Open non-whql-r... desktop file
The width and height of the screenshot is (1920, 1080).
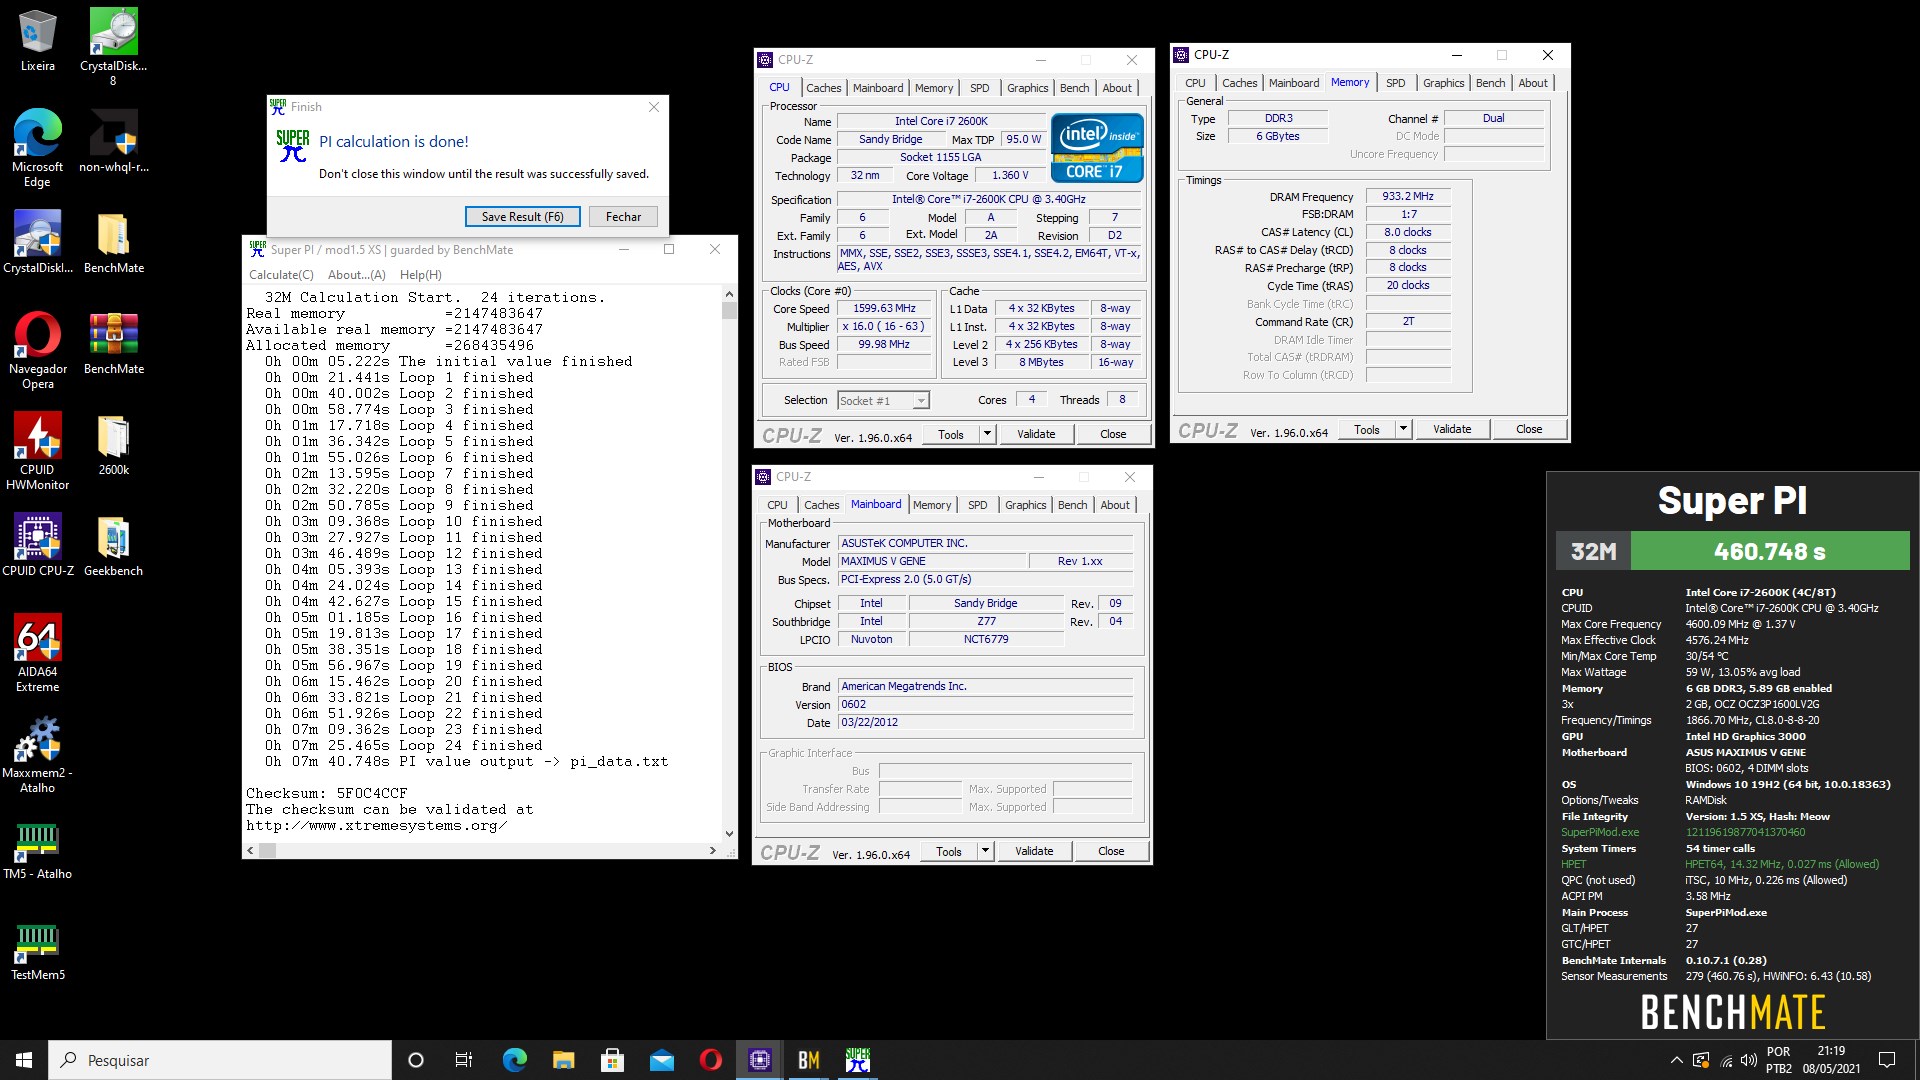[x=113, y=141]
